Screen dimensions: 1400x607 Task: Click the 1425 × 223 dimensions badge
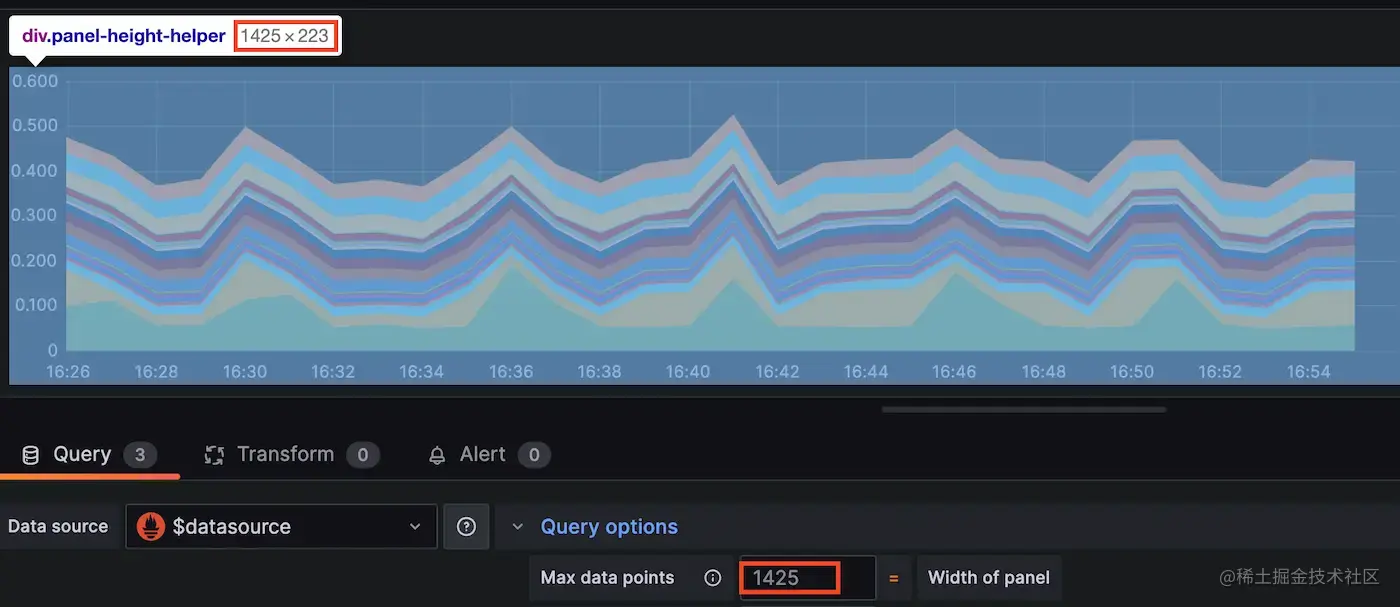(286, 34)
